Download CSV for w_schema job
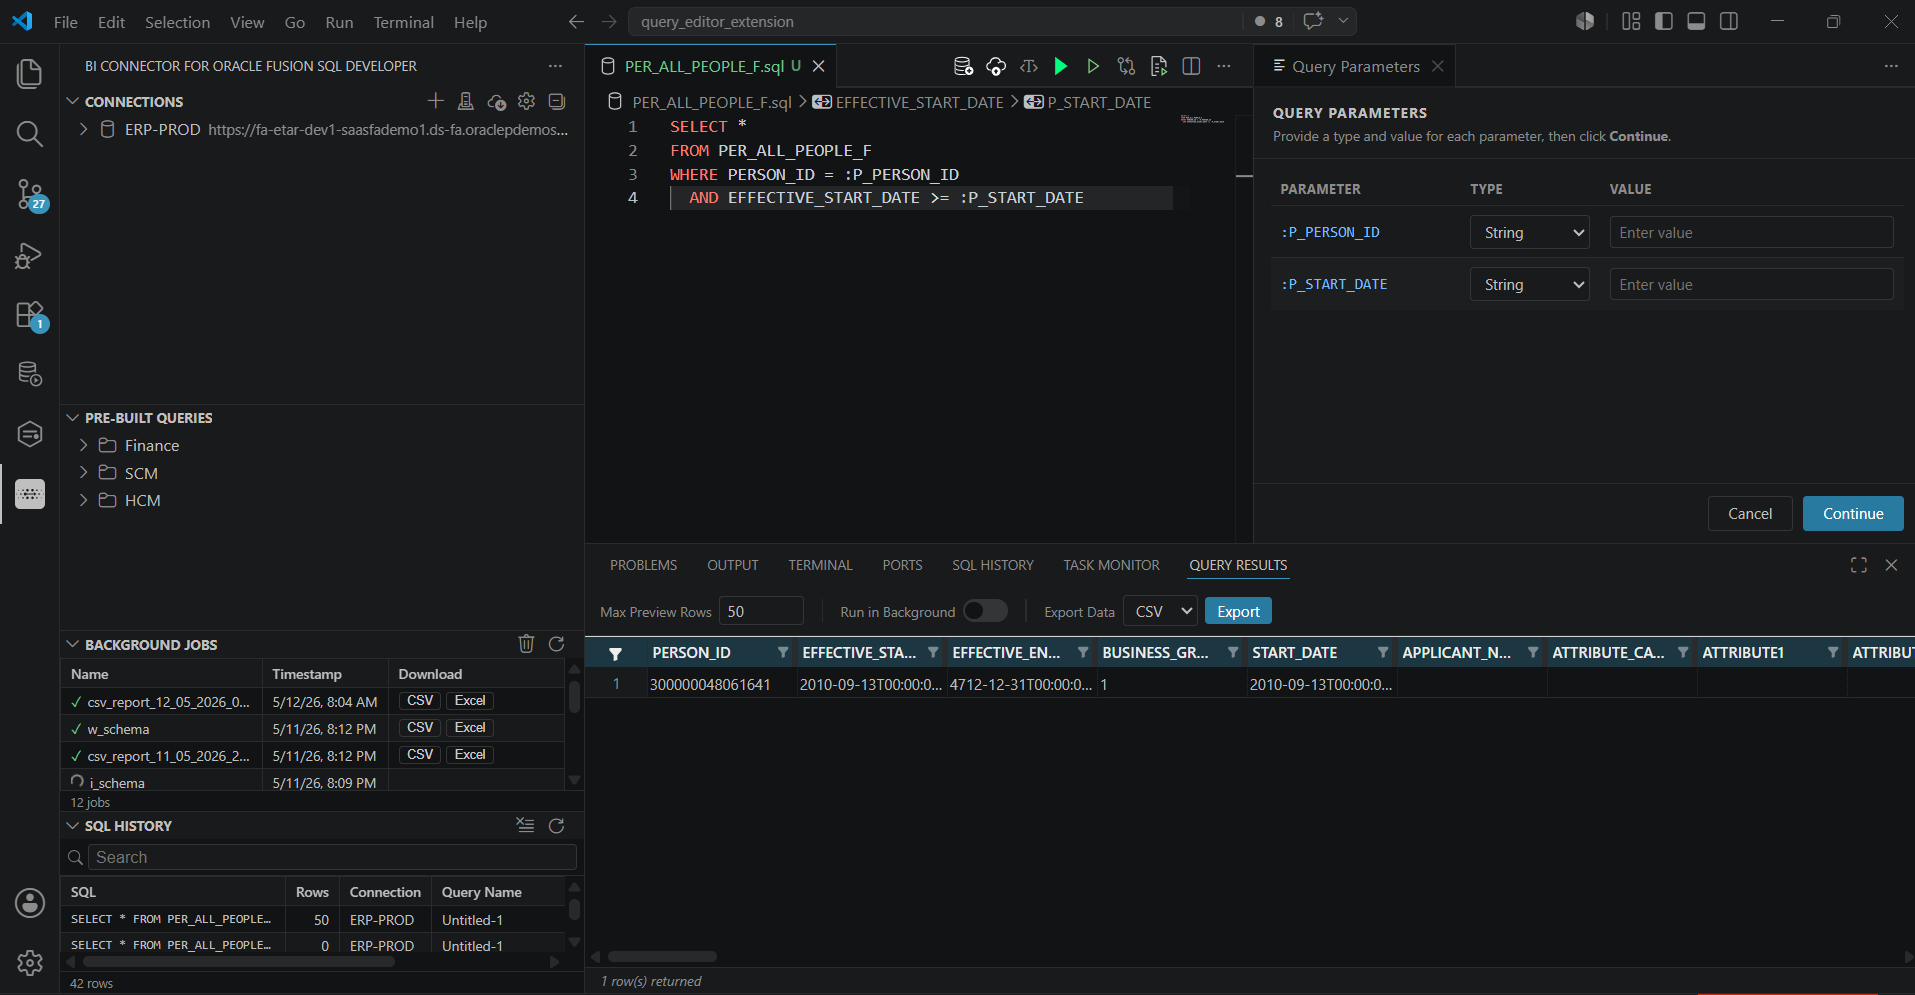Image resolution: width=1915 pixels, height=995 pixels. (420, 727)
